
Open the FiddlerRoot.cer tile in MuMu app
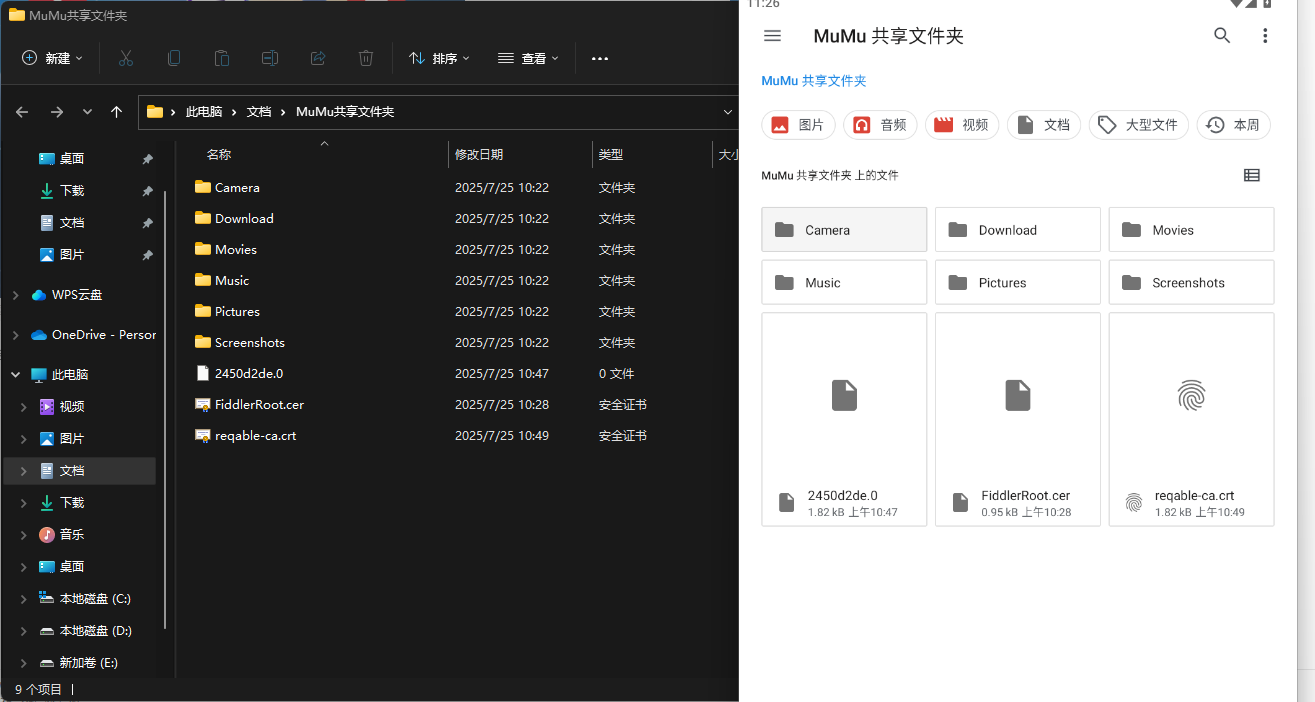[x=1018, y=419]
